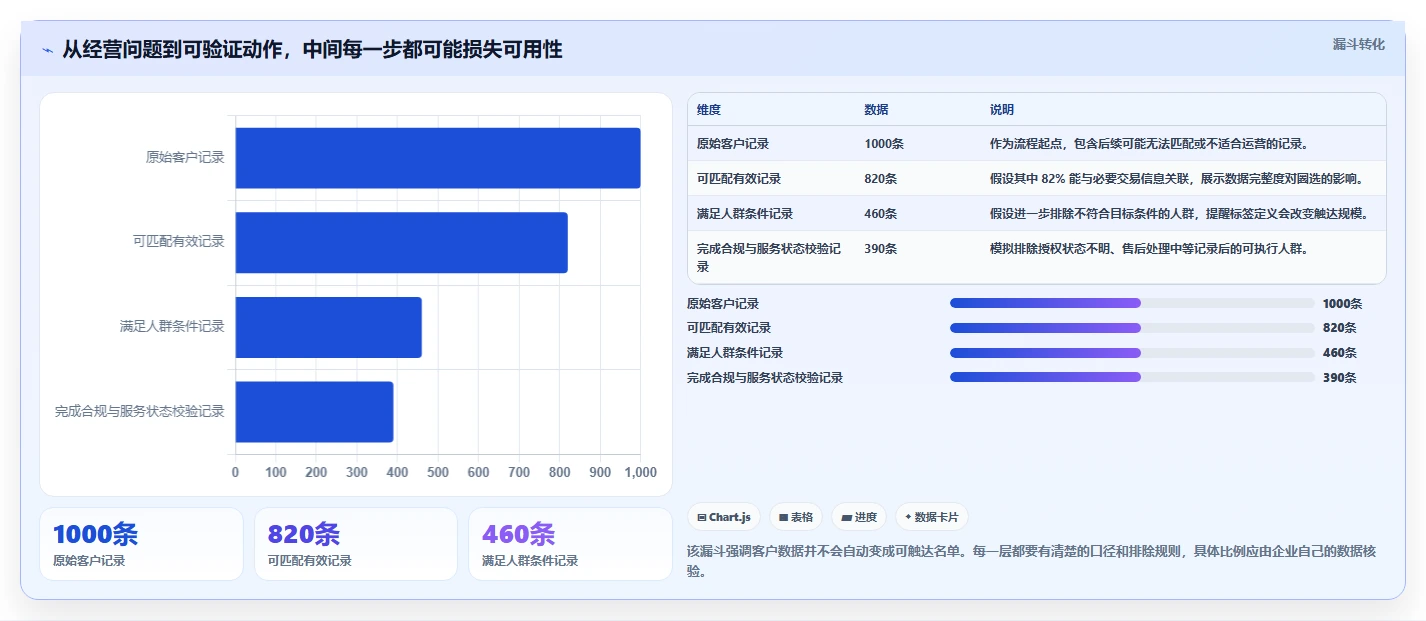
Task: Click the 可匹配有效记录 progress bar
Action: click(1132, 327)
